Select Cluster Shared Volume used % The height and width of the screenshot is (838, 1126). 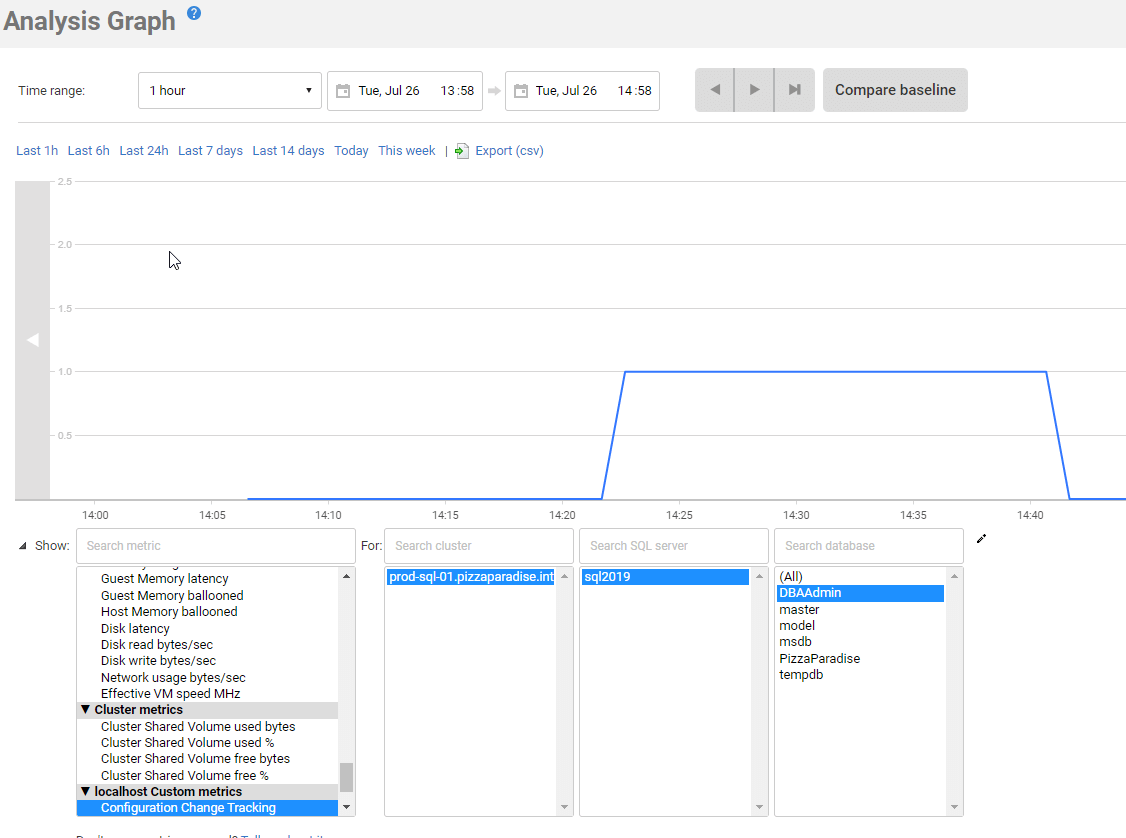[x=187, y=742]
